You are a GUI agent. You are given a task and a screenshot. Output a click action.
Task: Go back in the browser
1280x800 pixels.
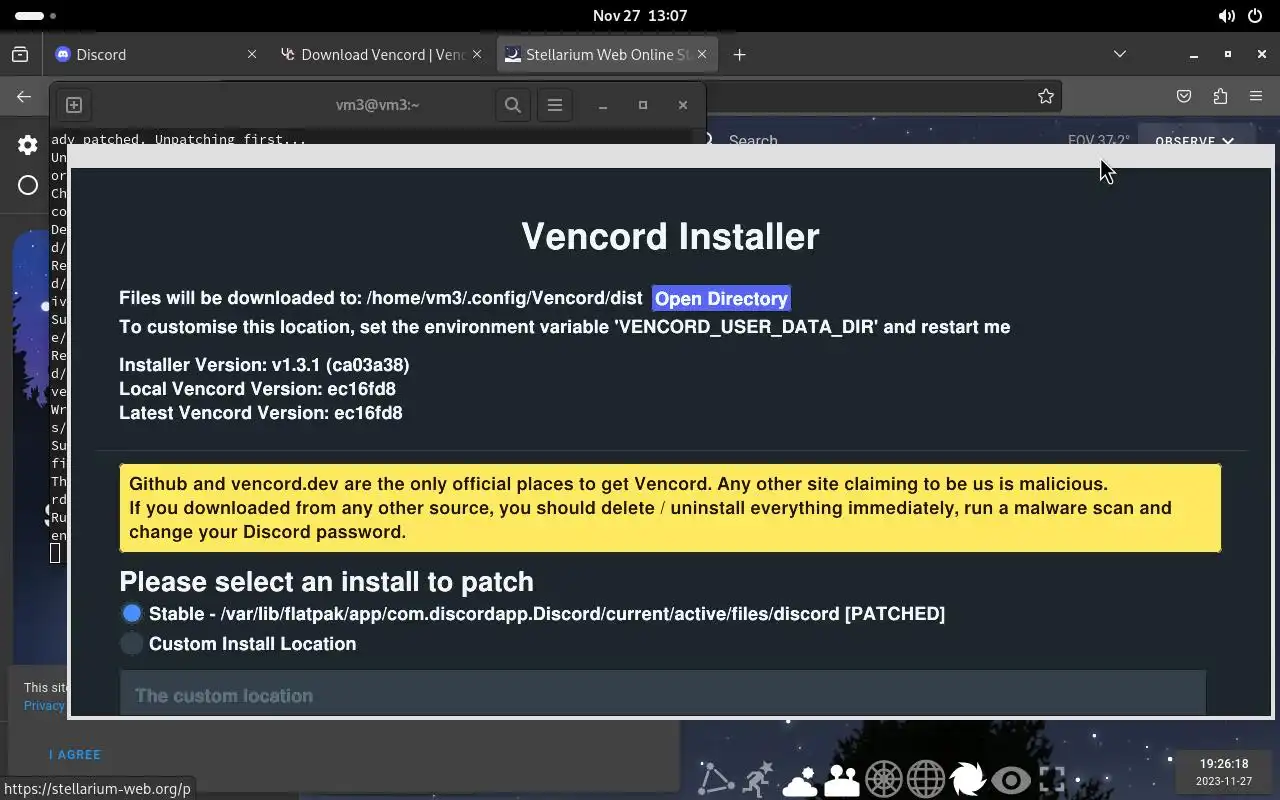[x=24, y=96]
